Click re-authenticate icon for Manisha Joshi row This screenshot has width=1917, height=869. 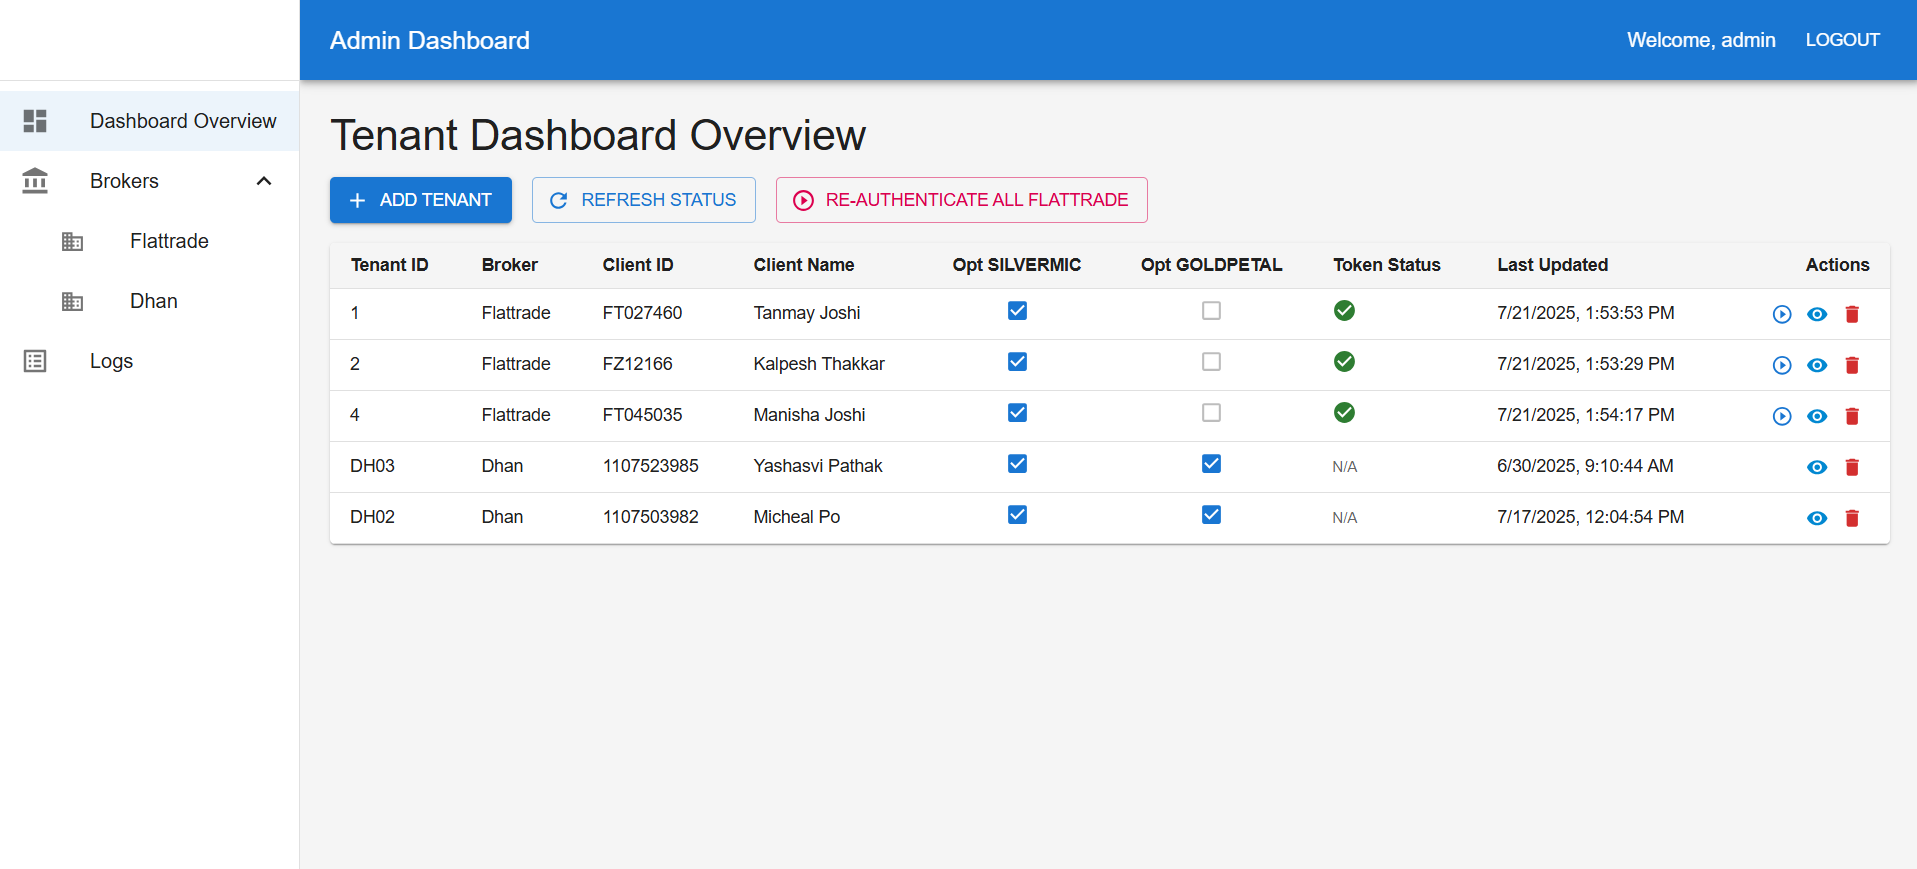[1781, 416]
